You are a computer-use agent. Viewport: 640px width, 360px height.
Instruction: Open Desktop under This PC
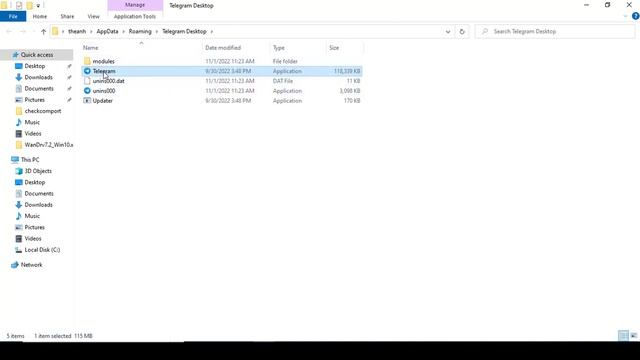[35, 182]
